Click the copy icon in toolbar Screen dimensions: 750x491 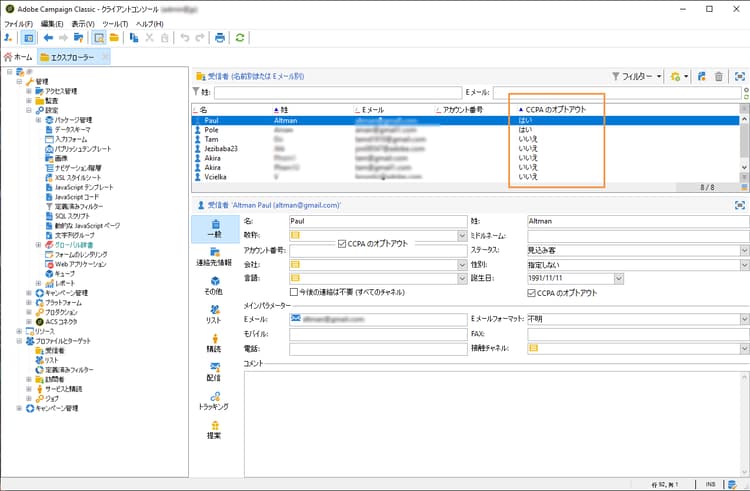(134, 38)
